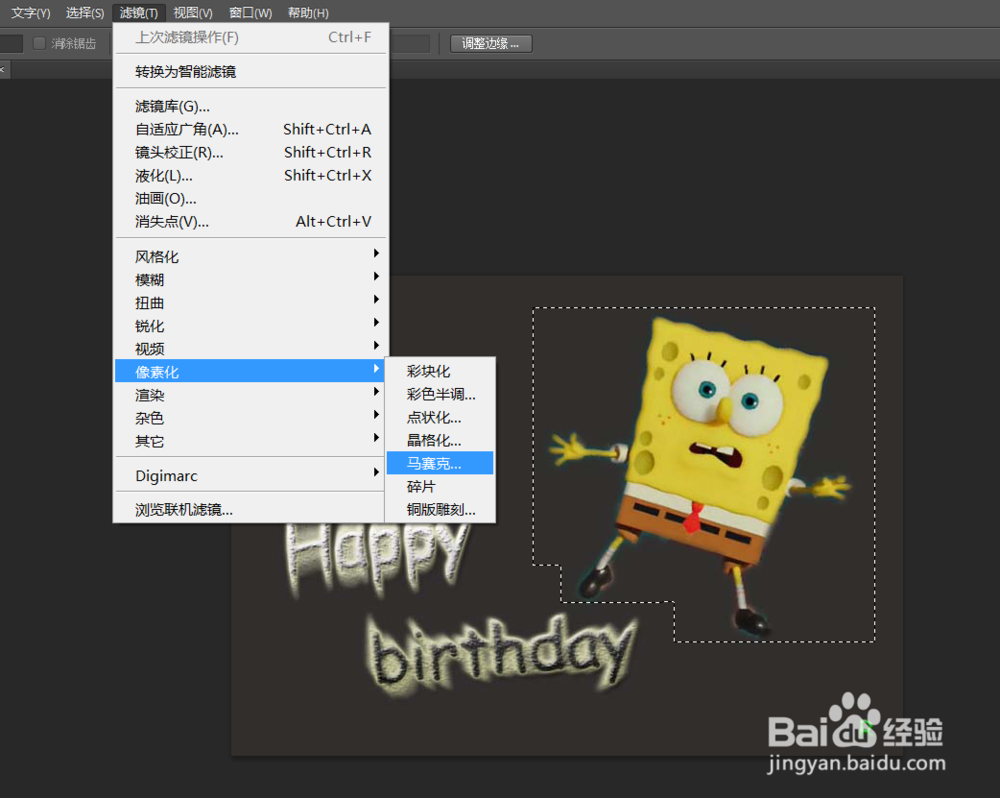Open 晶格化... filter
The image size is (1000, 798).
pyautogui.click(x=440, y=440)
